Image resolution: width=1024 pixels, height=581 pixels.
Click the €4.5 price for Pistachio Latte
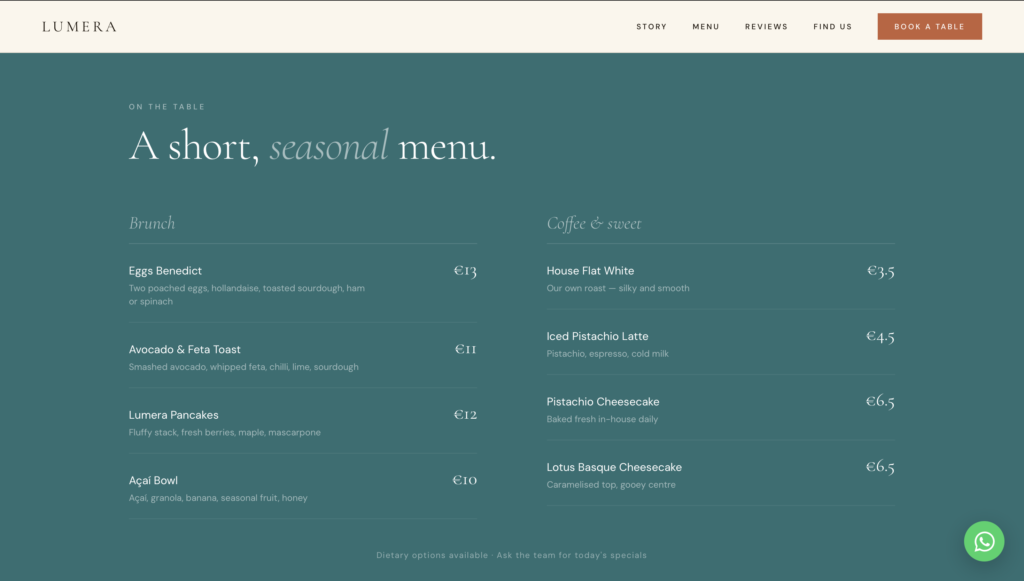880,336
